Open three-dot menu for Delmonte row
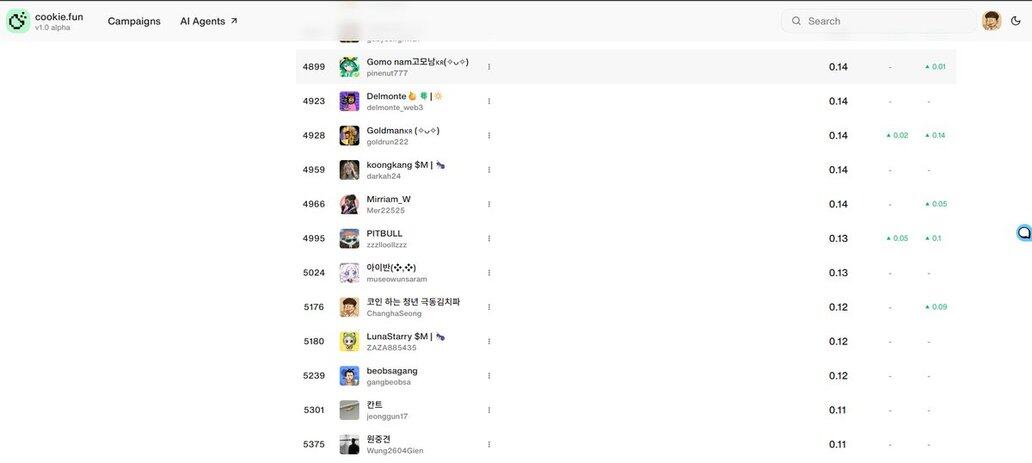The width and height of the screenshot is (1032, 463). coord(489,101)
